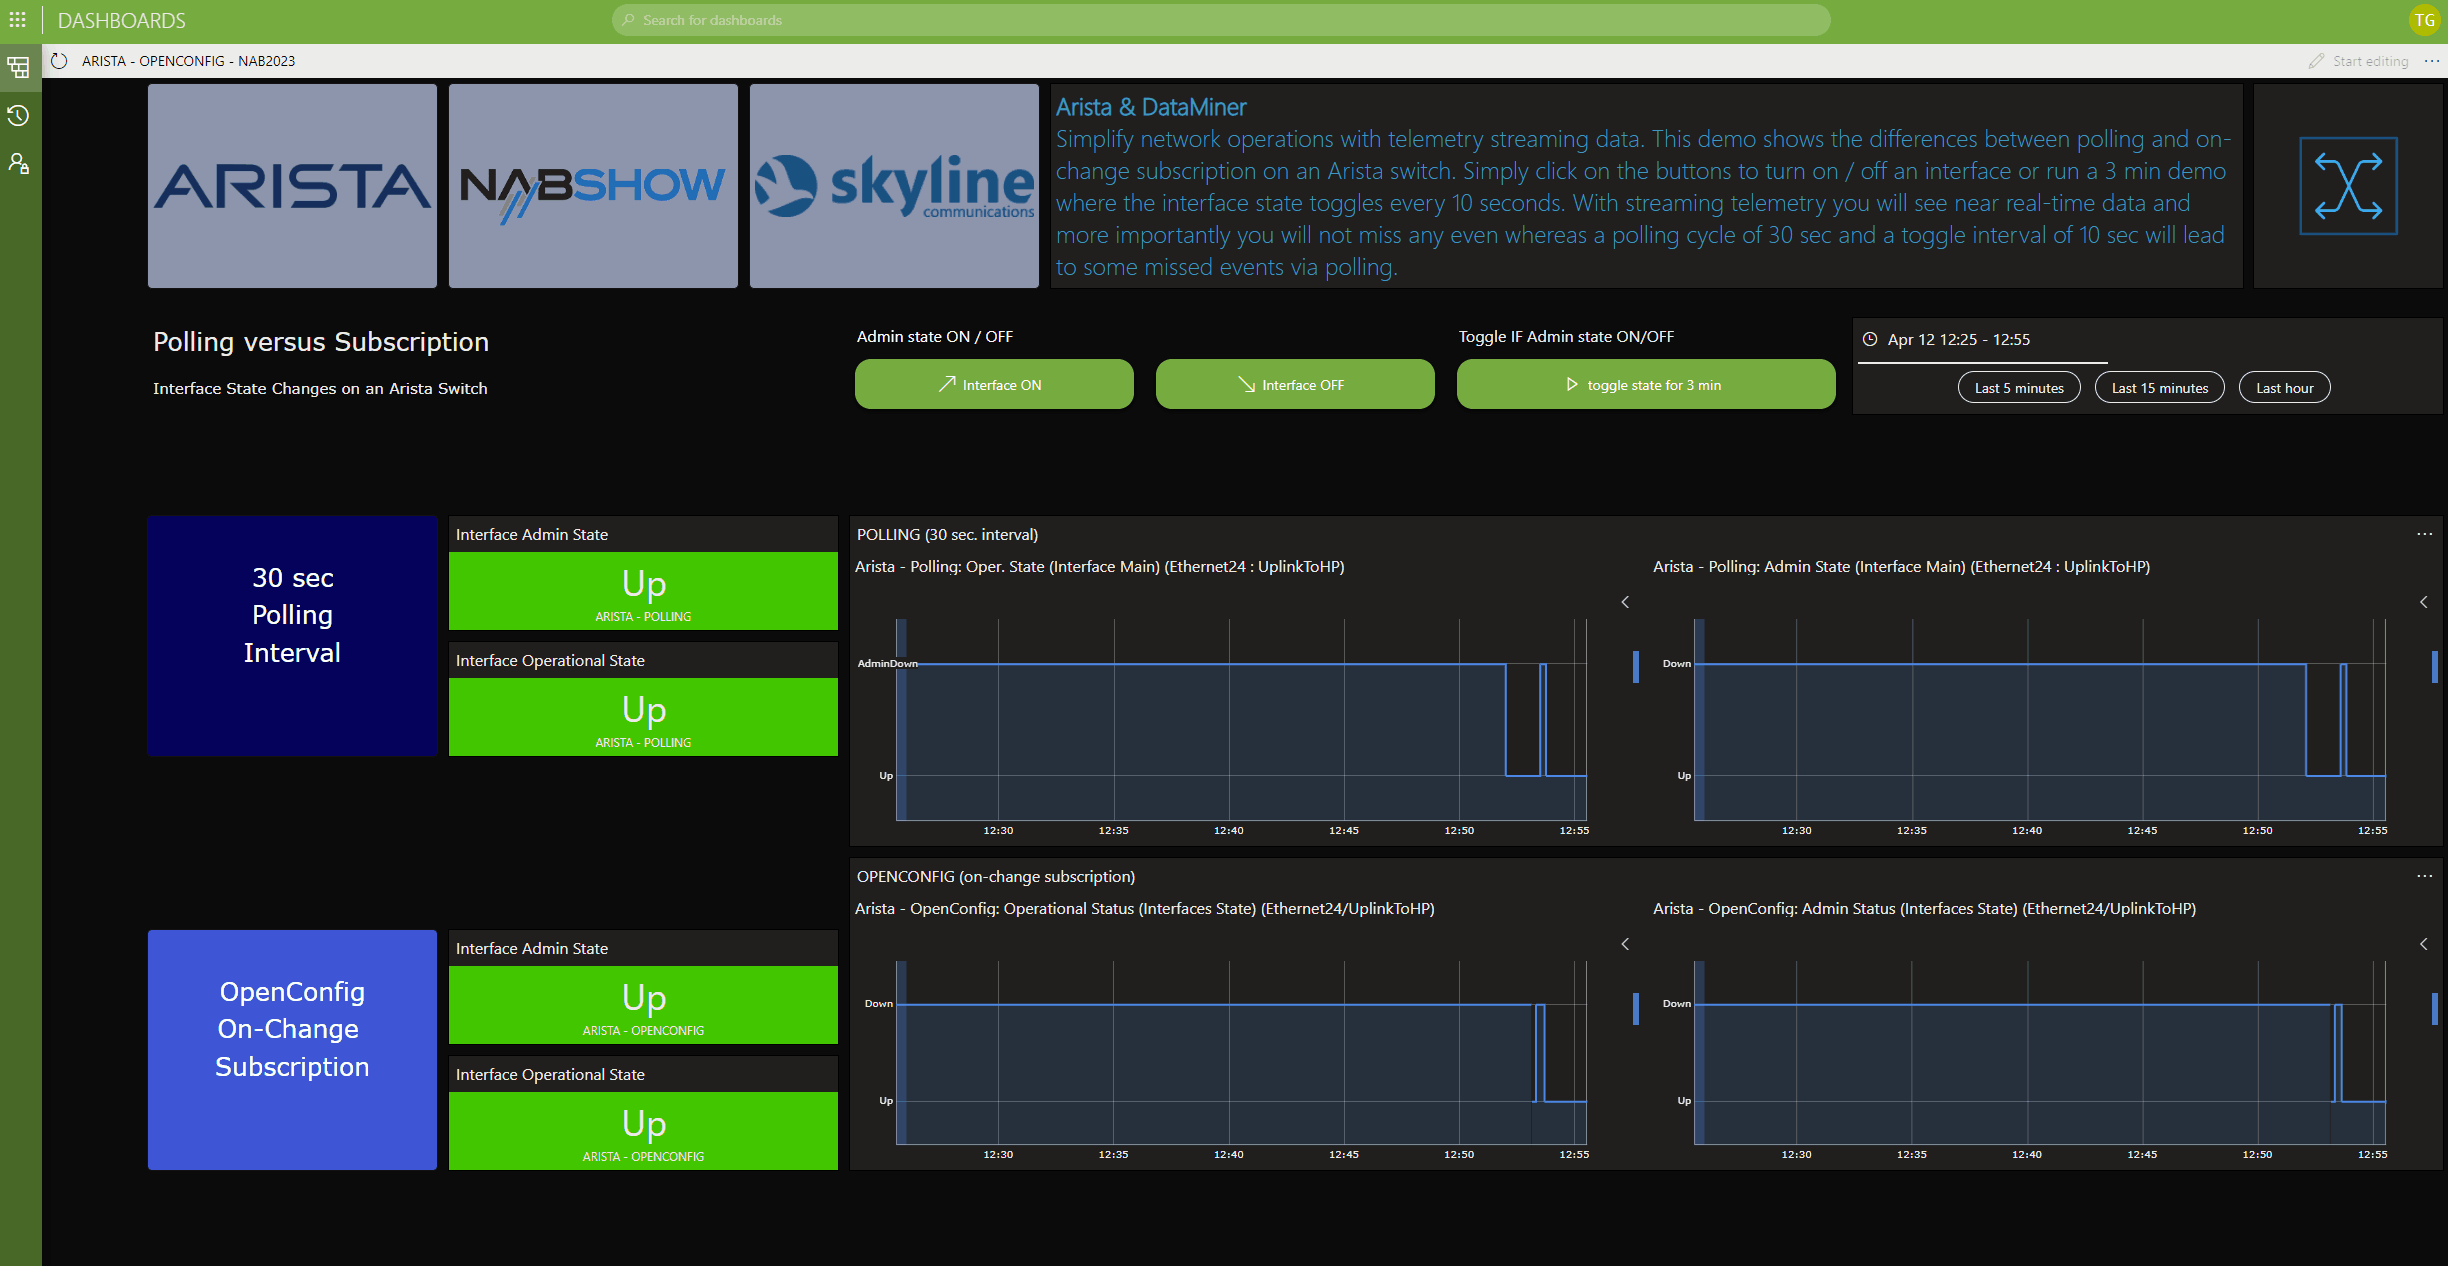Open the apps grid menu icon

(18, 20)
